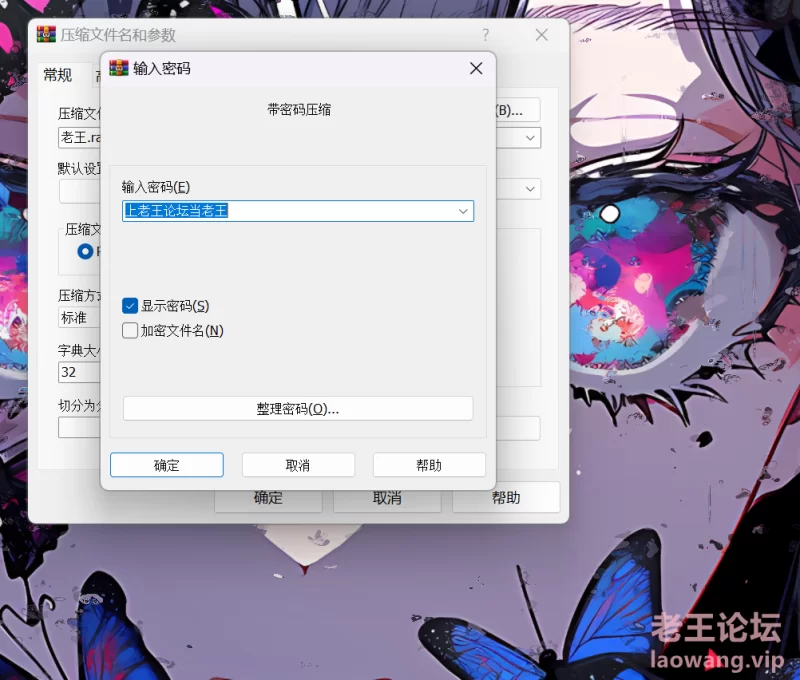
Task: Click the password input field
Action: (298, 211)
